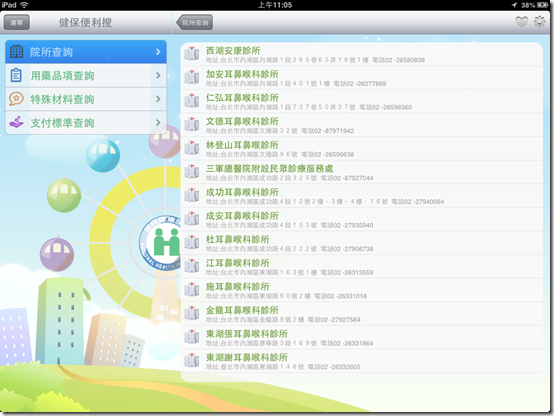This screenshot has width=554, height=416.
Task: Expand chevron on 支付標準查詢 row
Action: point(158,123)
